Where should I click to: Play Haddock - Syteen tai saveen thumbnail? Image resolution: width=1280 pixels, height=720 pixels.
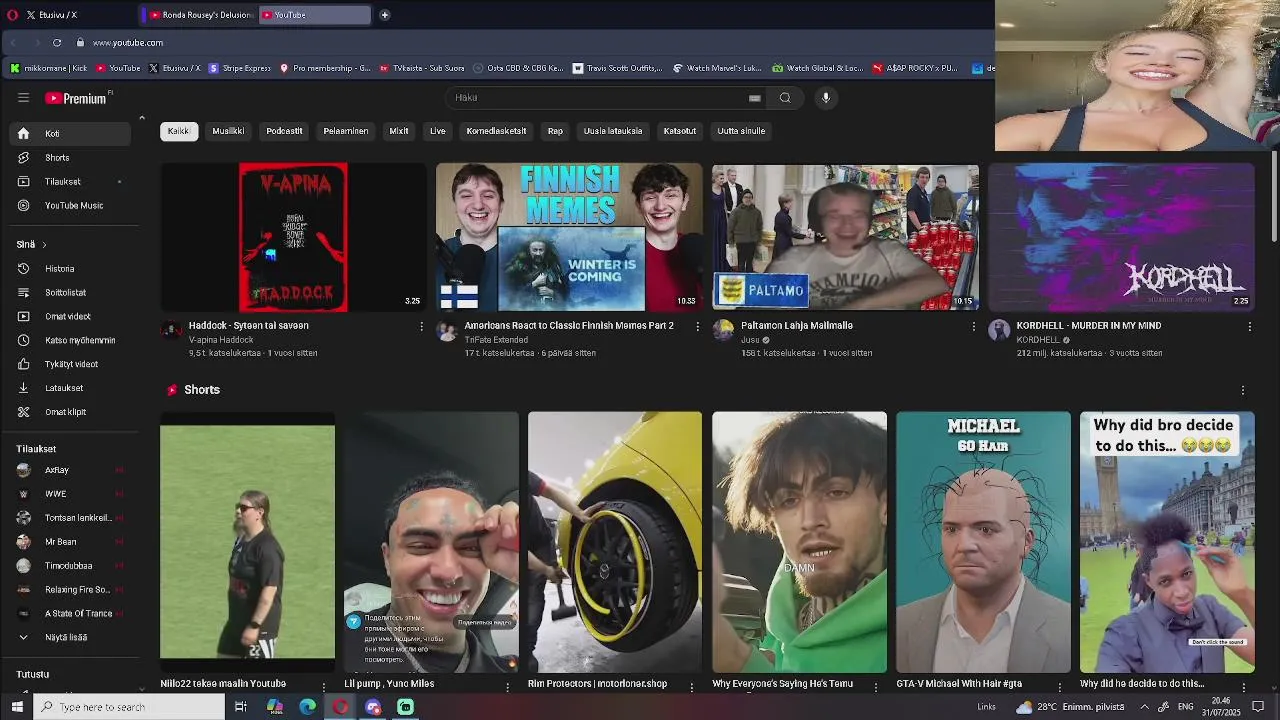pos(293,238)
